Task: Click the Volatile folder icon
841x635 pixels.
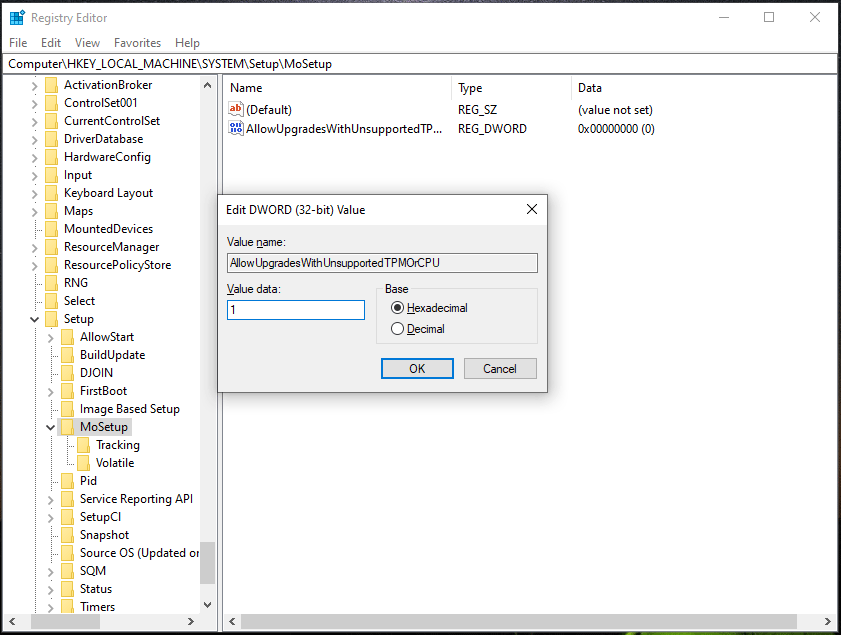Action: (84, 463)
